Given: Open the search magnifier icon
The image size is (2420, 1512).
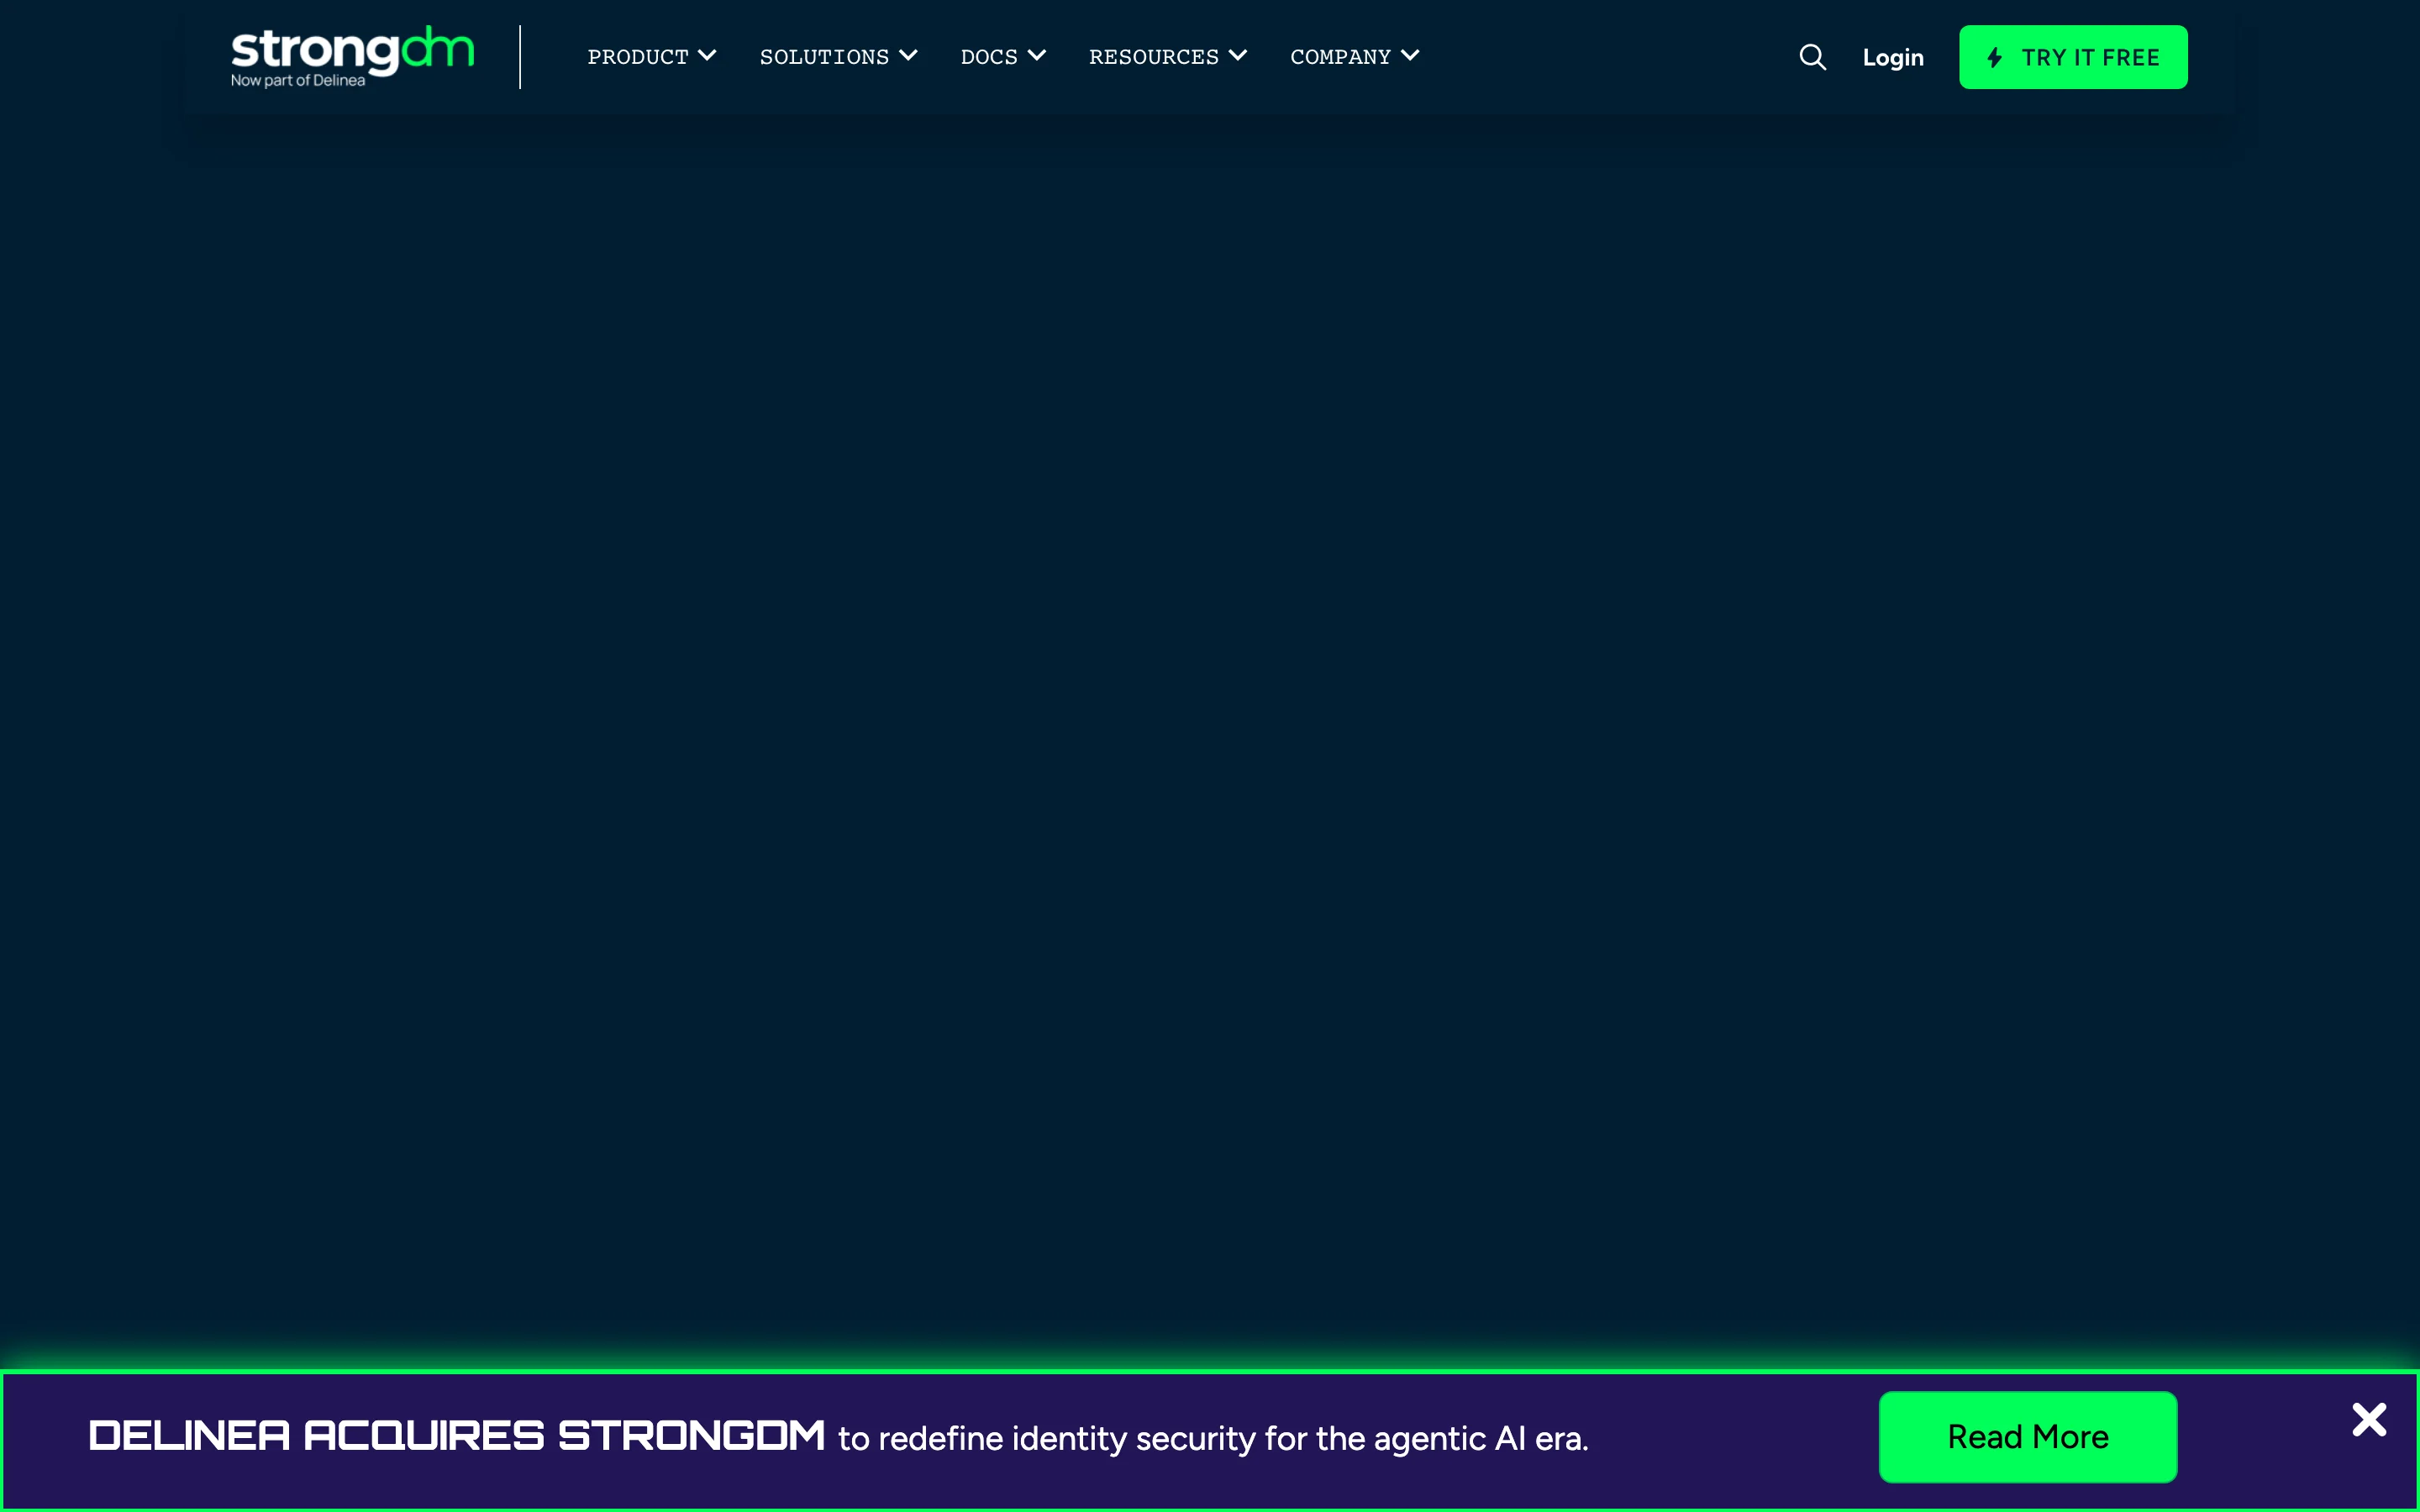Looking at the screenshot, I should [x=1812, y=57].
